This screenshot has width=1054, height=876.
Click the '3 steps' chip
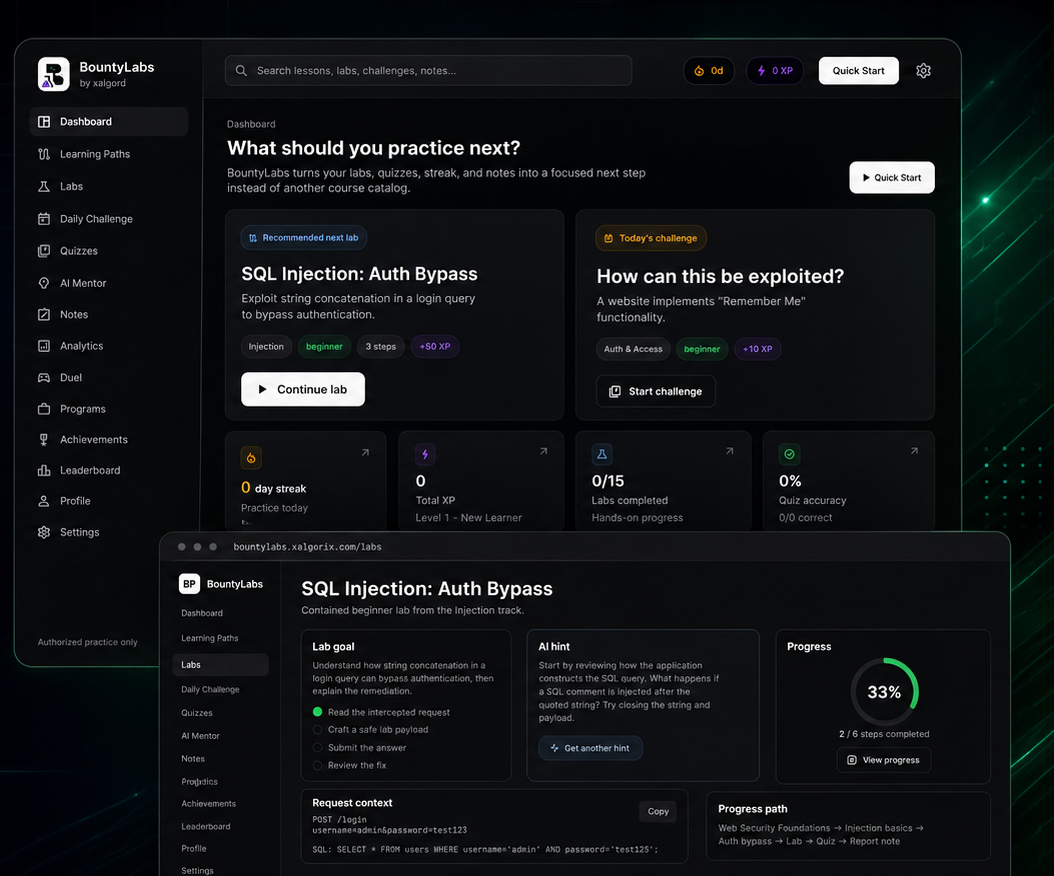tap(380, 346)
